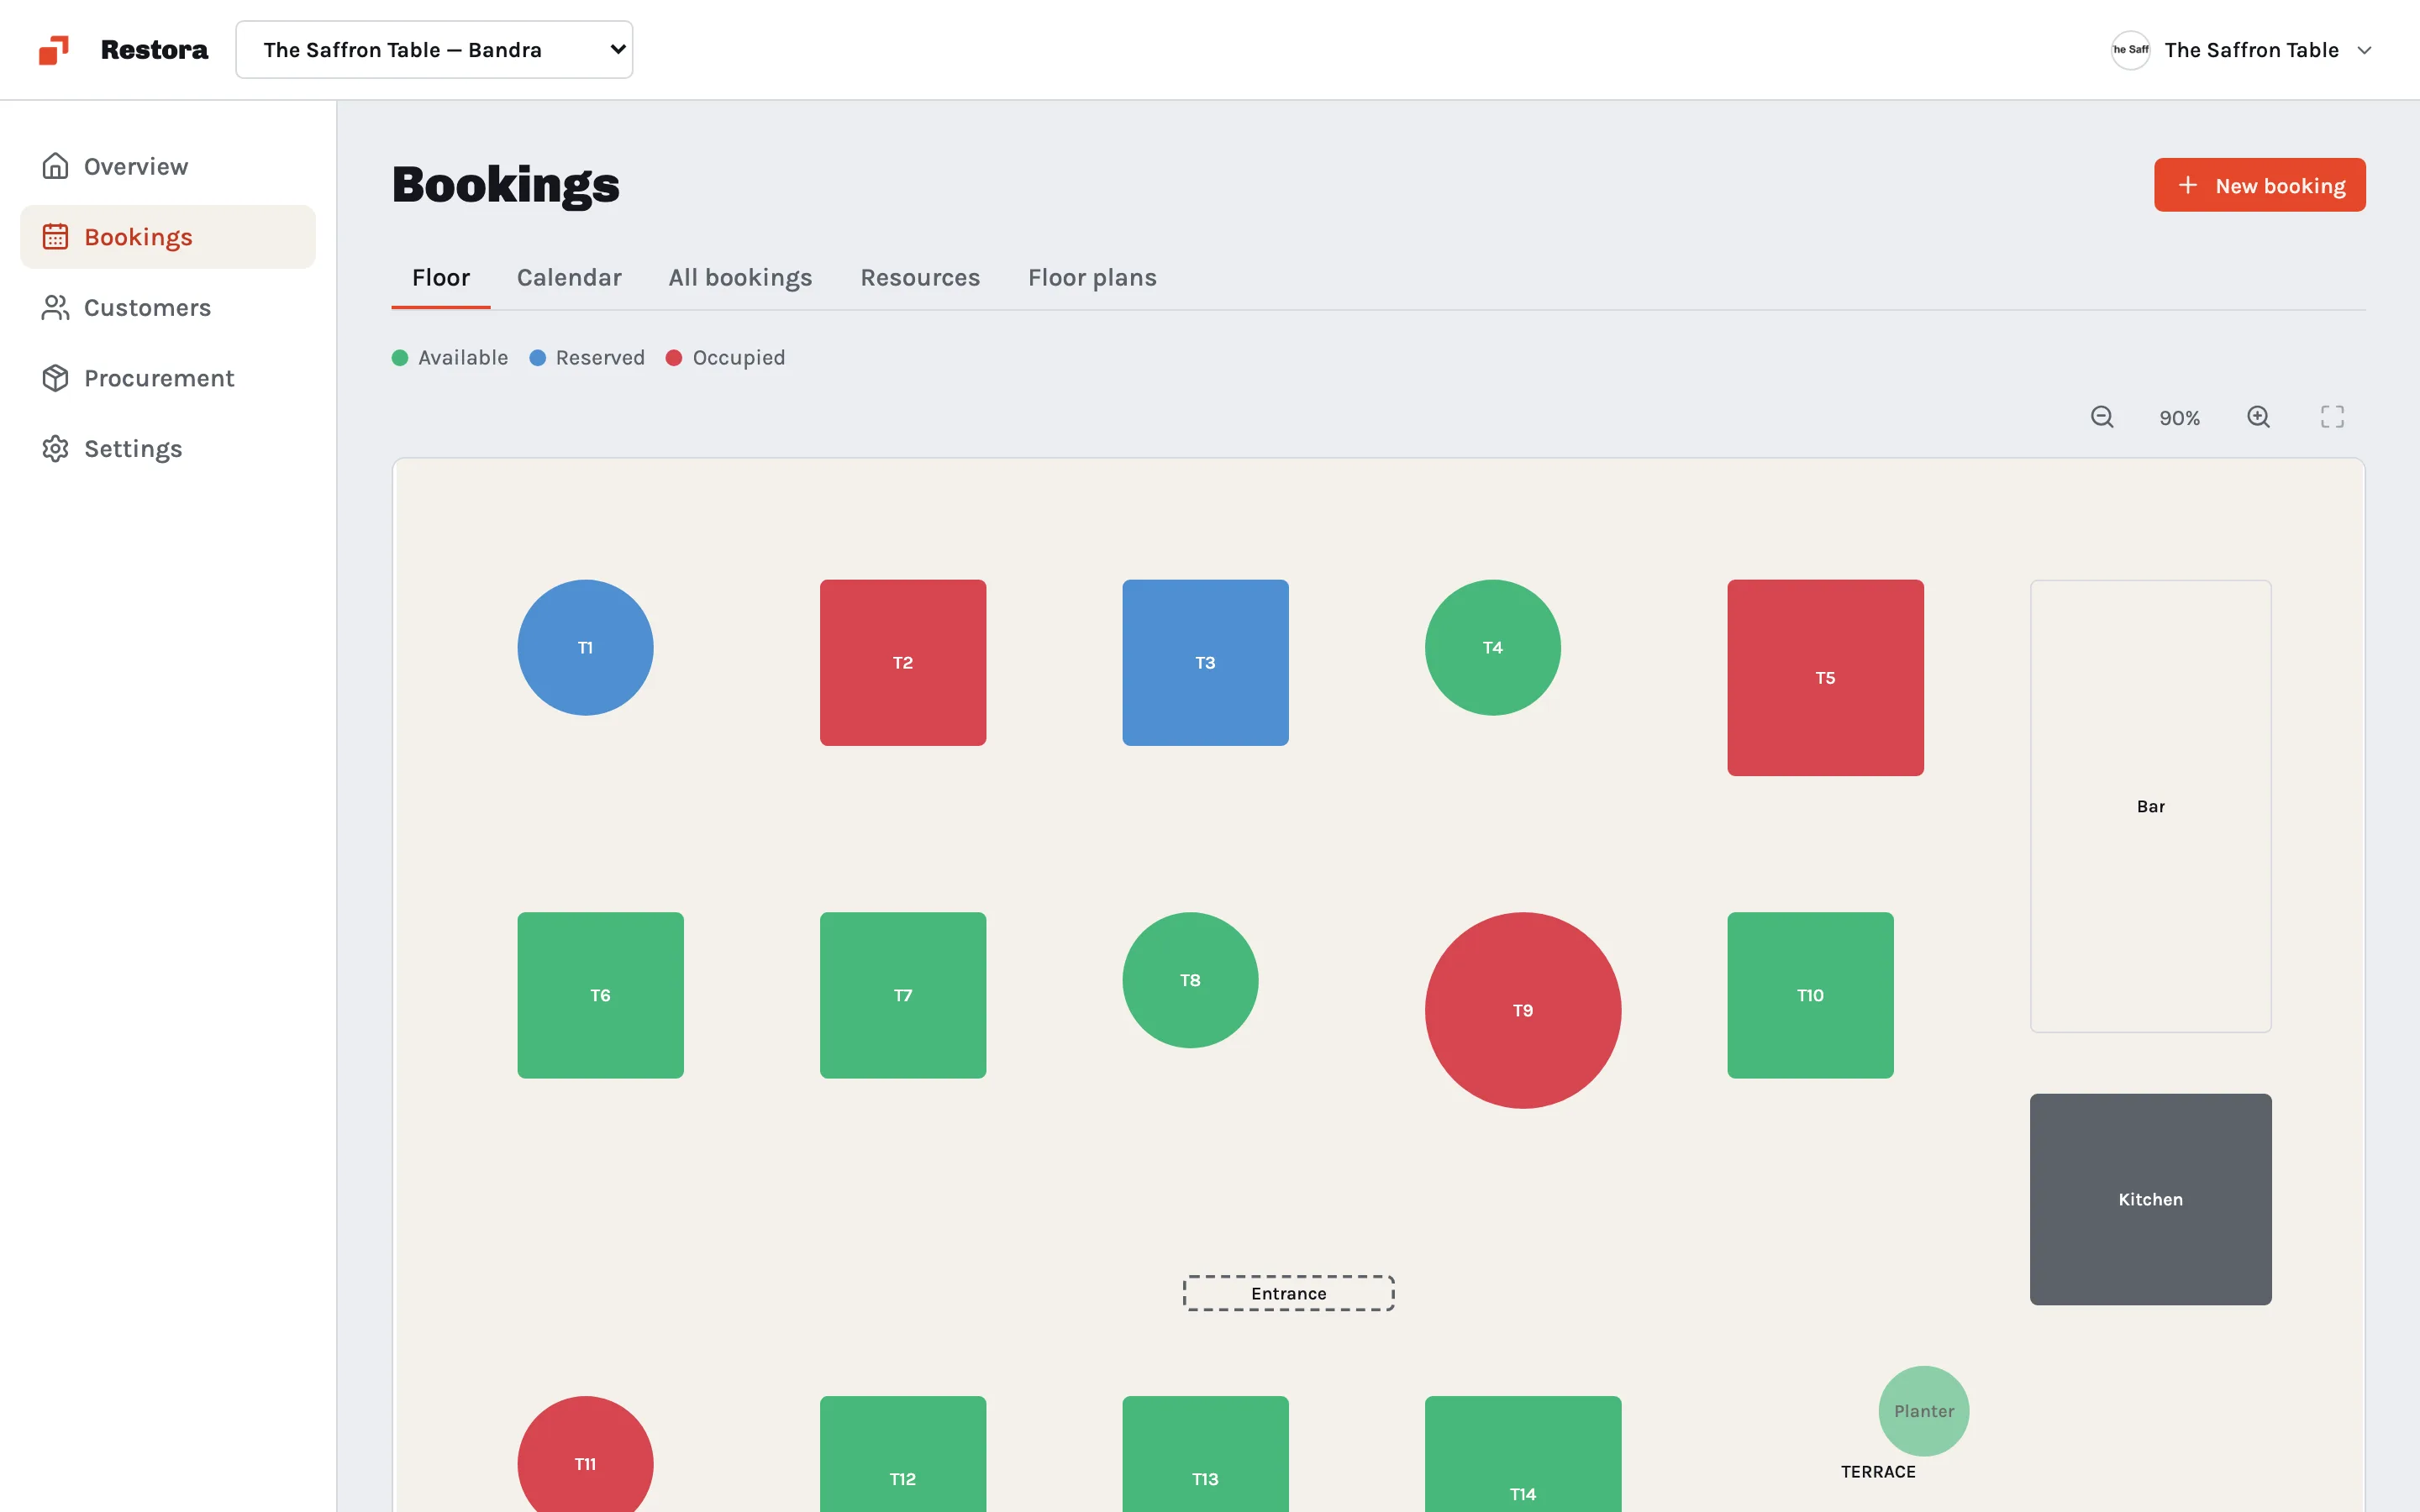Open Settings from the sidebar
2420x1512 pixels.
coord(168,449)
